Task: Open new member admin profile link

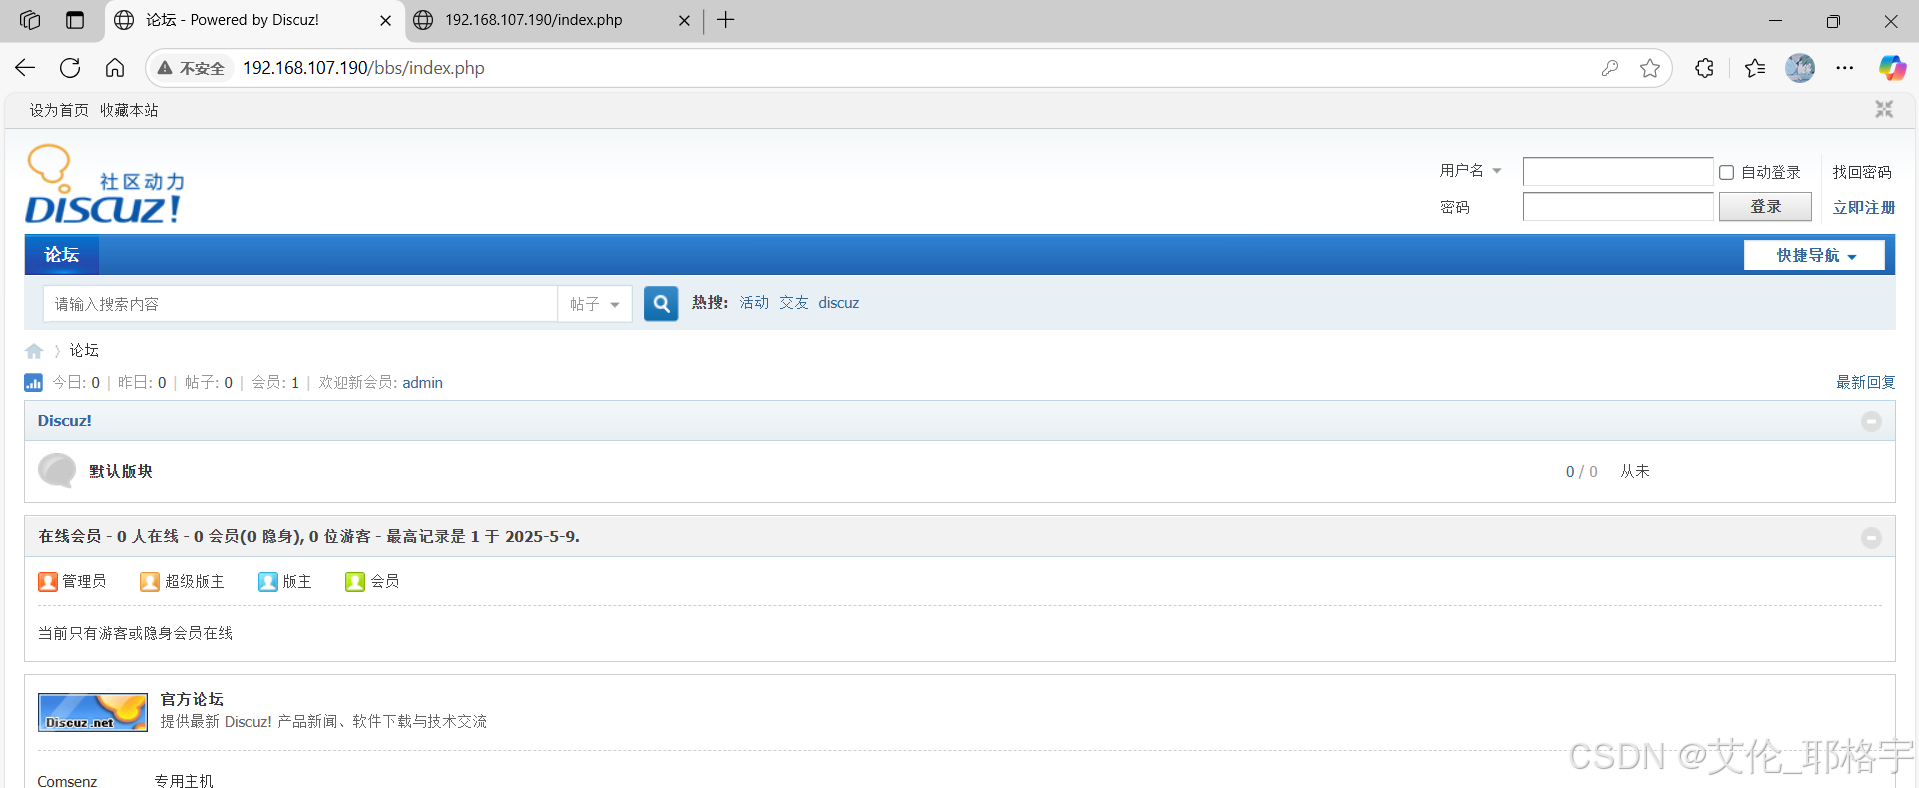Action: (x=422, y=383)
